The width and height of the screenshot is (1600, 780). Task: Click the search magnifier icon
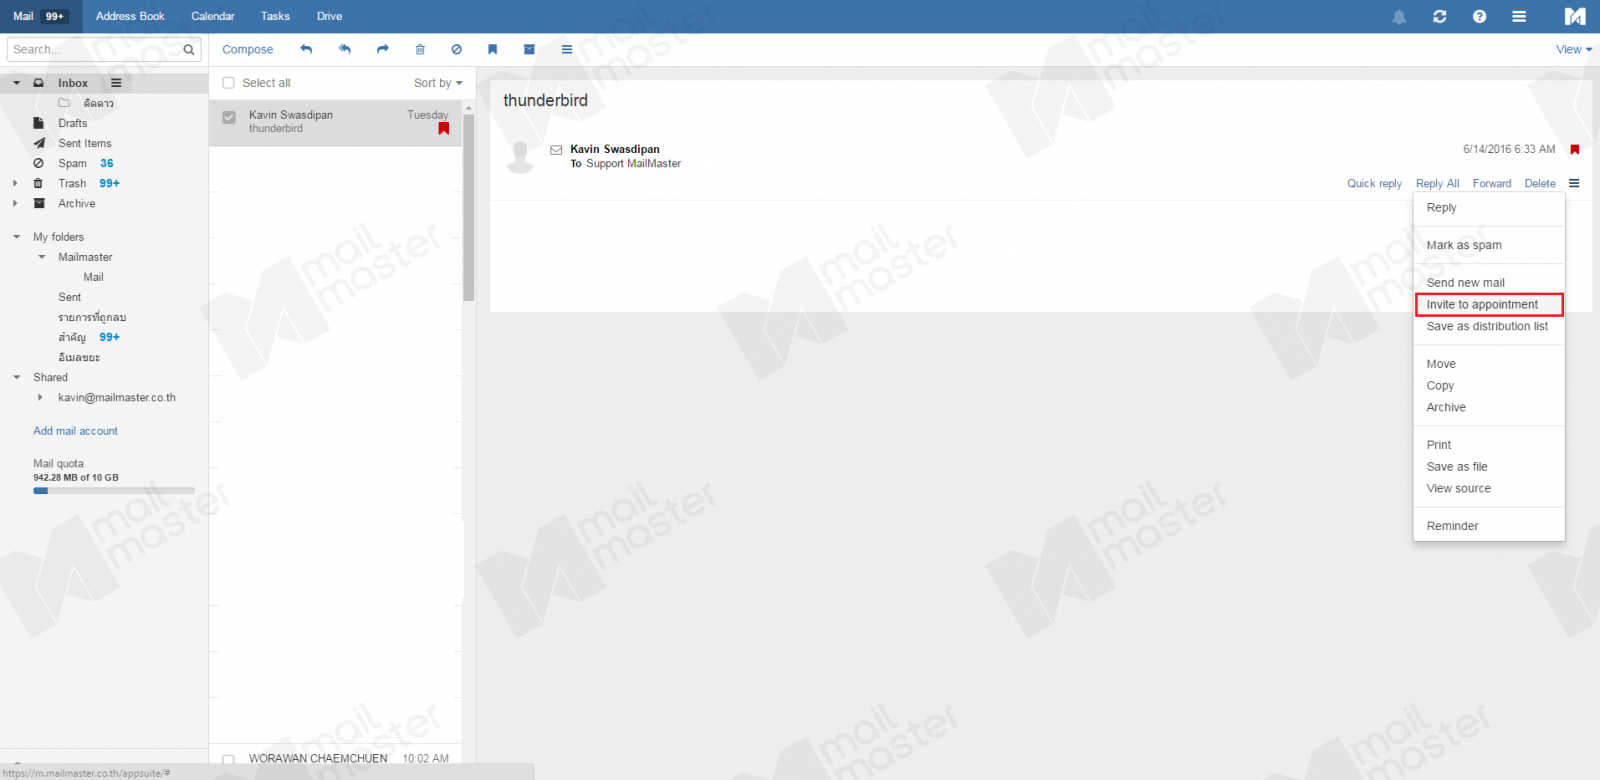189,49
